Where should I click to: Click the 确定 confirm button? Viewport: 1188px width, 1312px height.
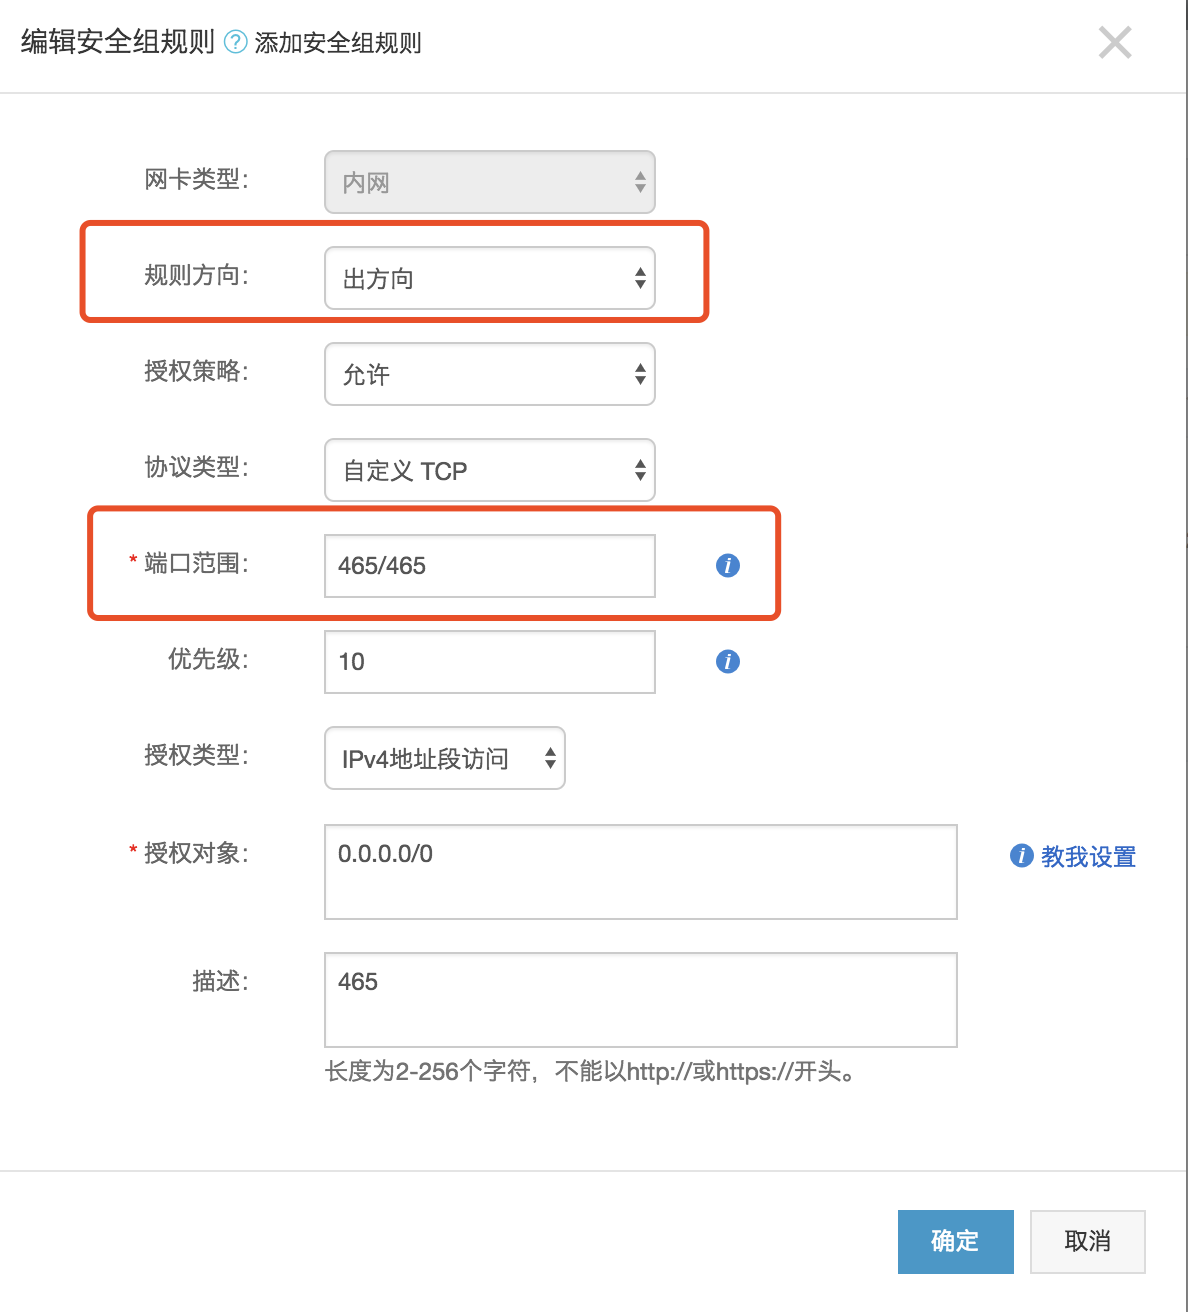coord(956,1242)
